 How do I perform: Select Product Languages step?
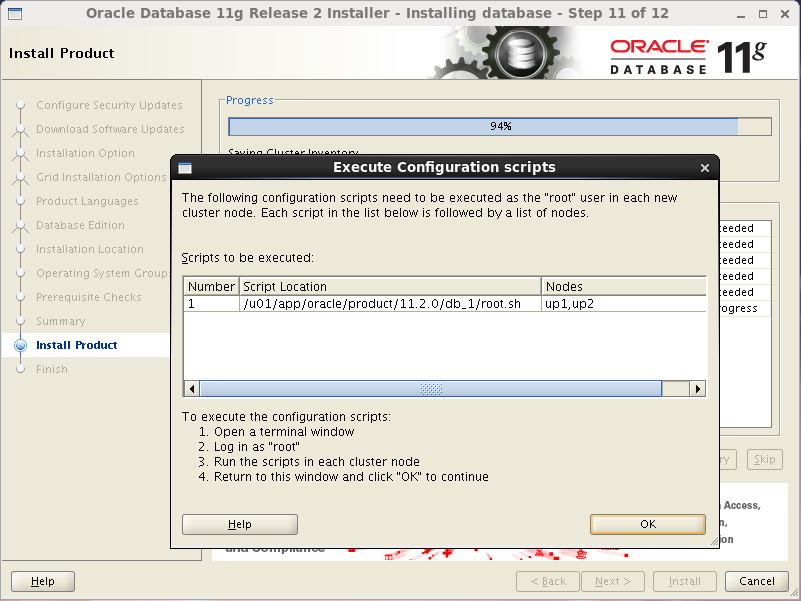coord(87,201)
